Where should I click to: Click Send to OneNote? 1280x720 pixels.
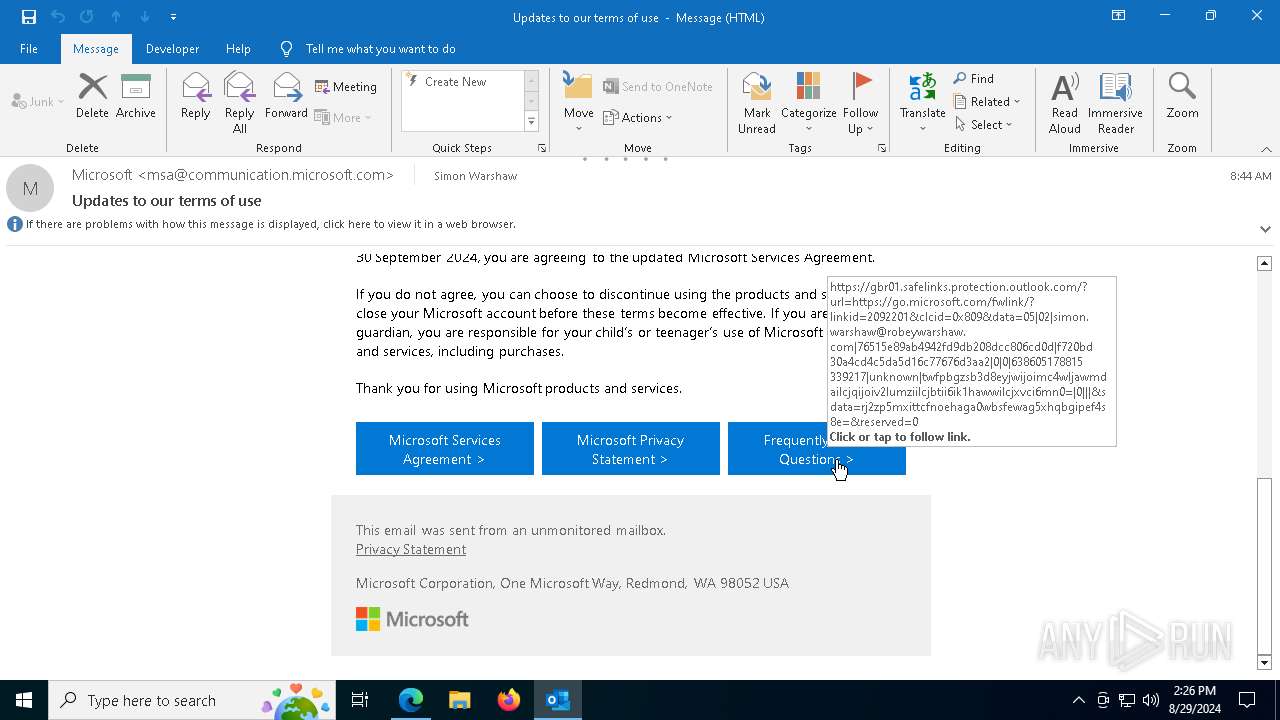coord(658,87)
